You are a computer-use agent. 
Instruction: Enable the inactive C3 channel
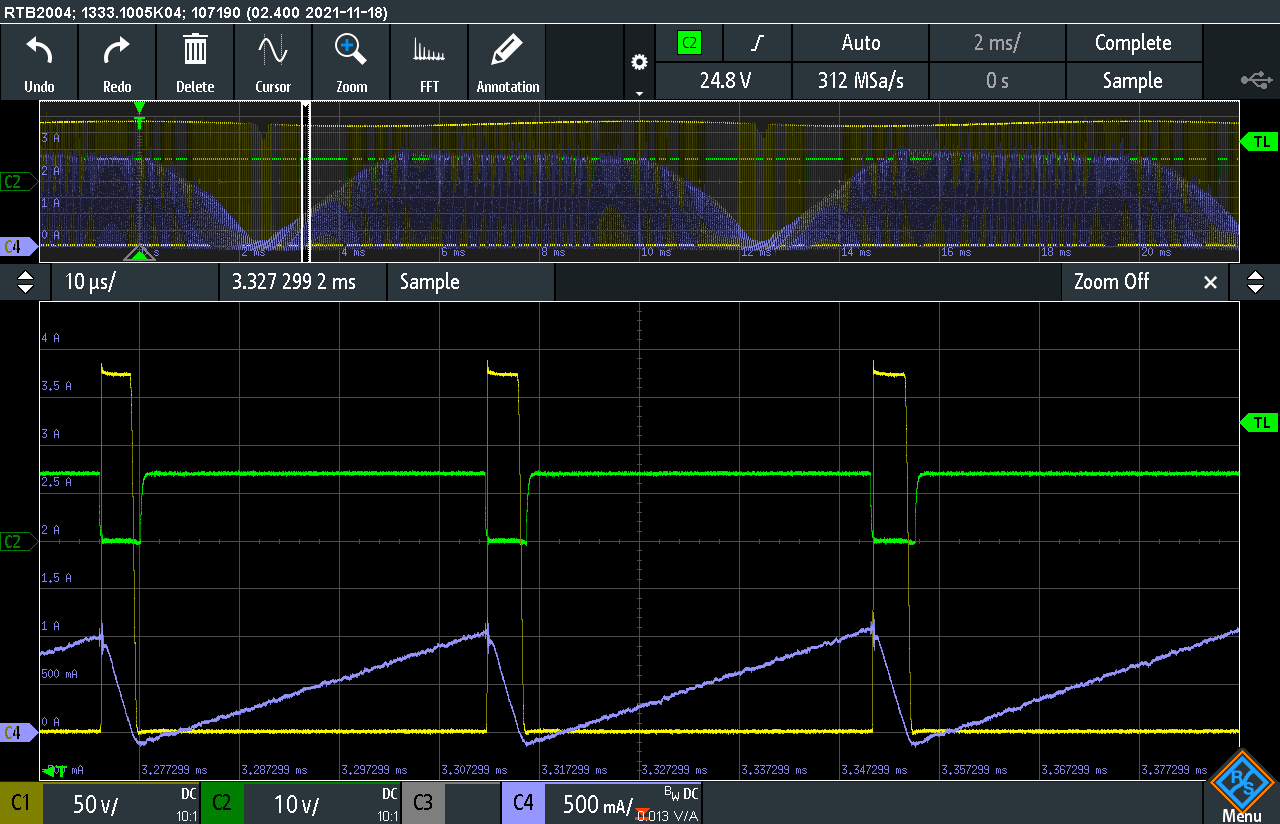coord(450,803)
